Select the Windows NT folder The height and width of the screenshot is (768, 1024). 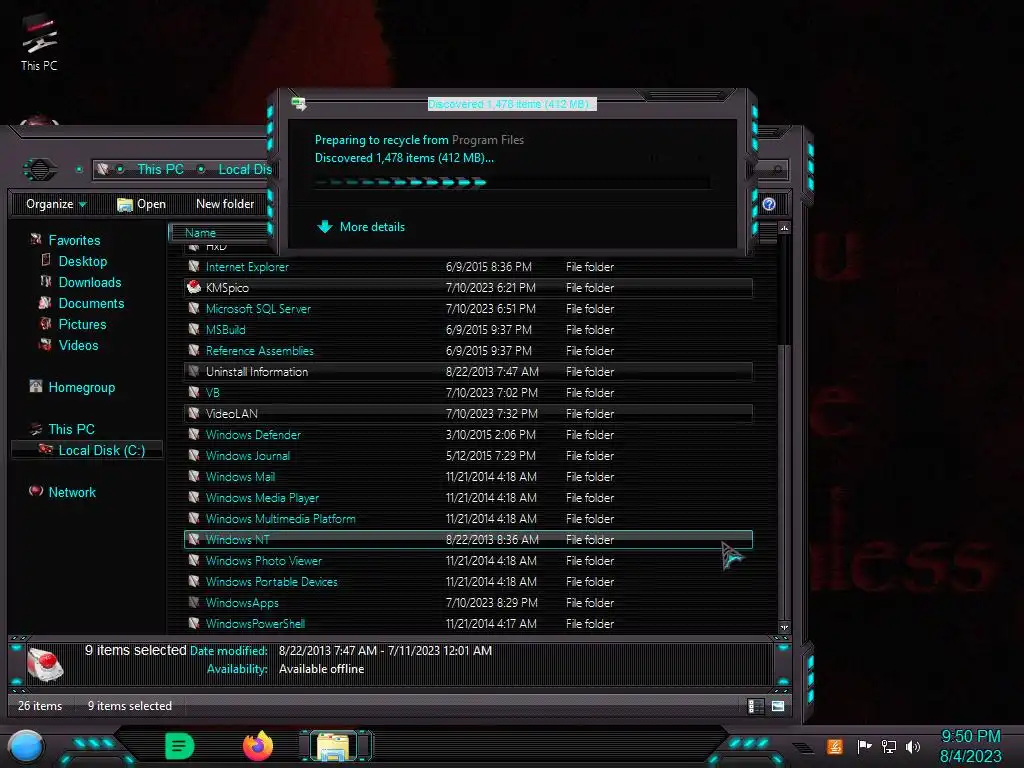(469, 539)
